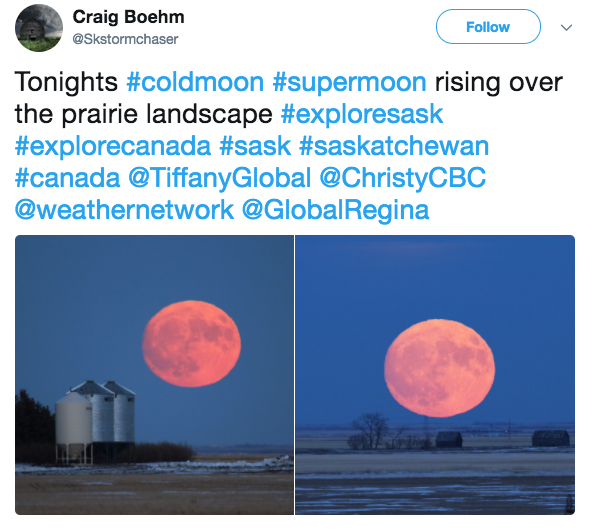Select the #exploresask hashtag

[362, 114]
